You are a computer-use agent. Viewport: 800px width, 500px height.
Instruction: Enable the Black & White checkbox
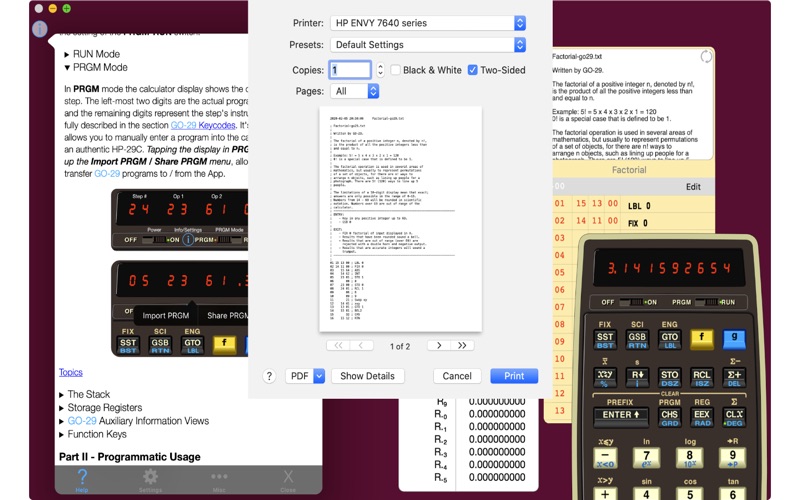tap(395, 70)
